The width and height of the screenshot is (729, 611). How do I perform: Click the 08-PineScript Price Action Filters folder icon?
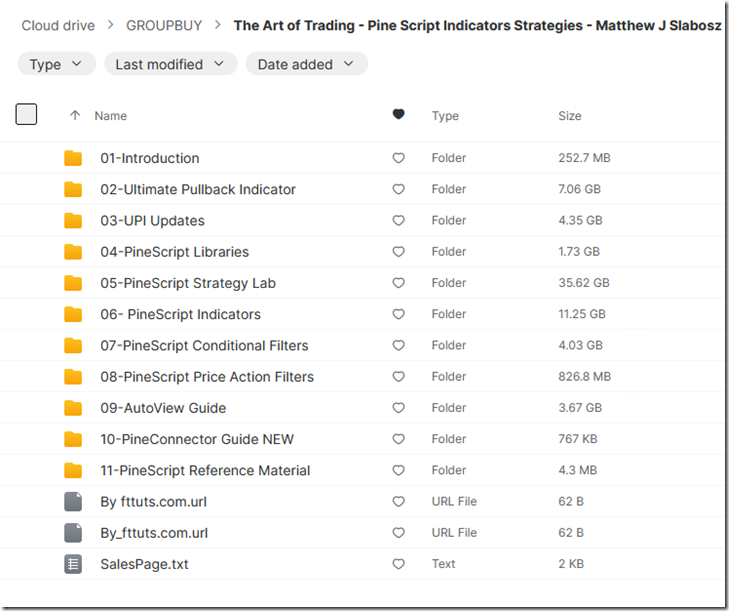tap(73, 377)
